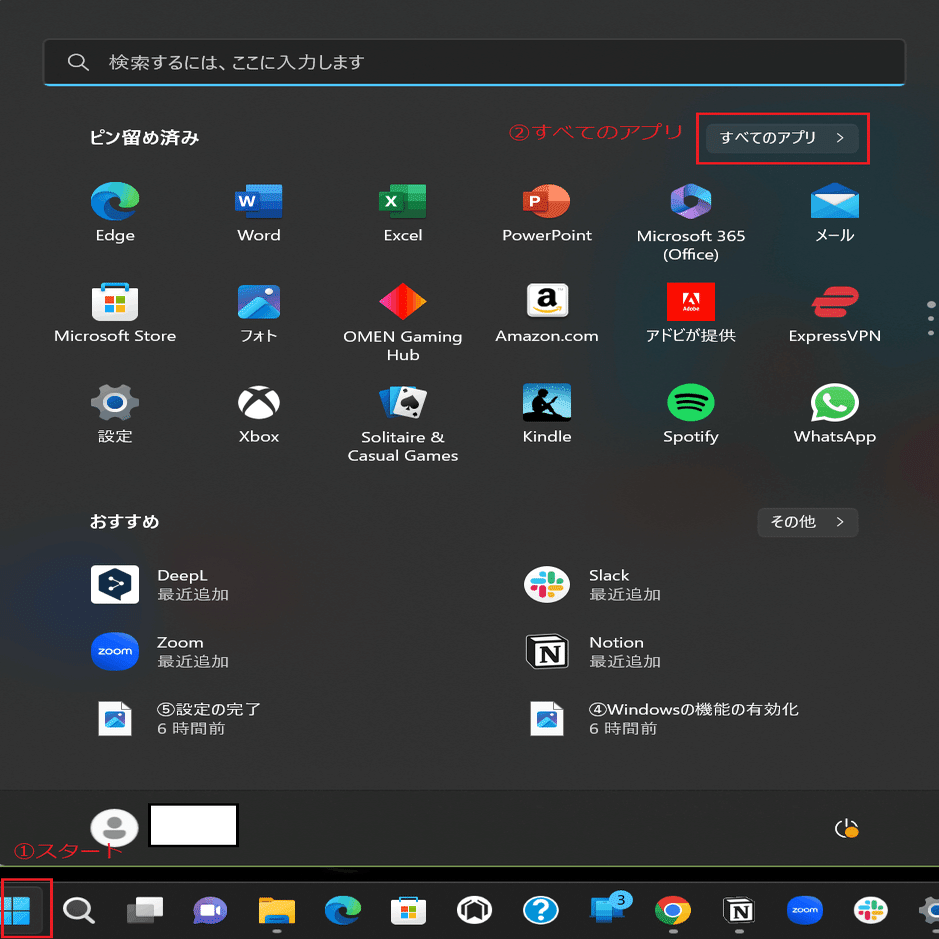
Task: Open taskbar app with badge 3
Action: point(609,908)
